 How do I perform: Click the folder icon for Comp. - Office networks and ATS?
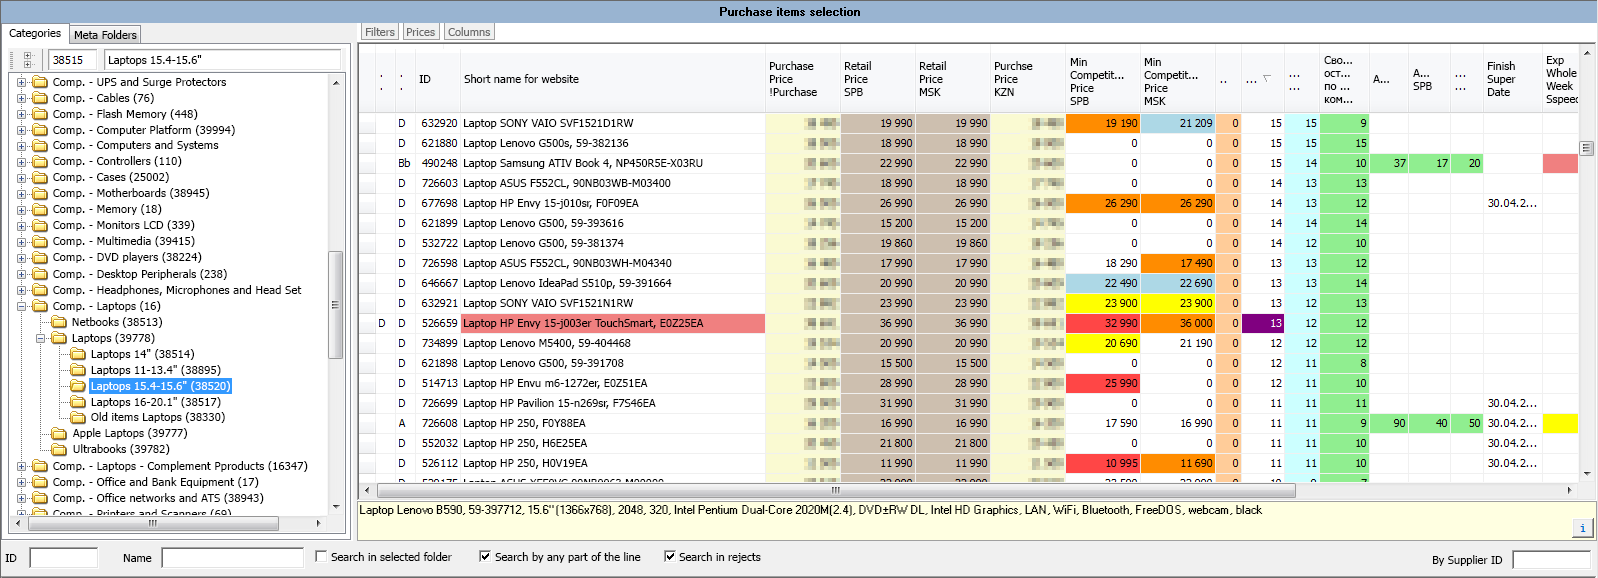click(40, 498)
